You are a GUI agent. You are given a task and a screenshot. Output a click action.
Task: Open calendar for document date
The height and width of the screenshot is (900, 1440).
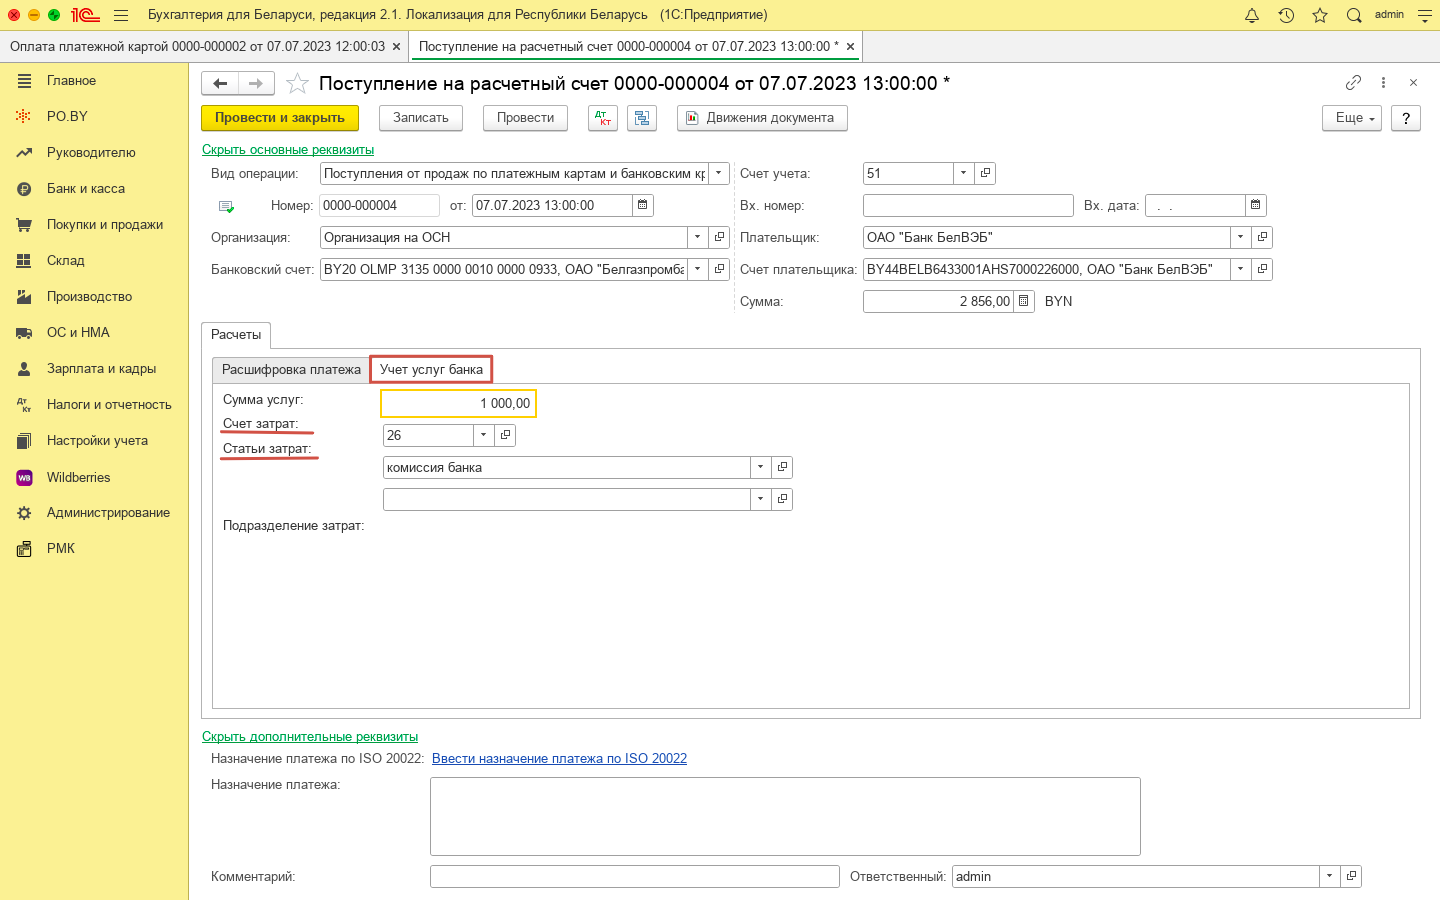tap(643, 205)
